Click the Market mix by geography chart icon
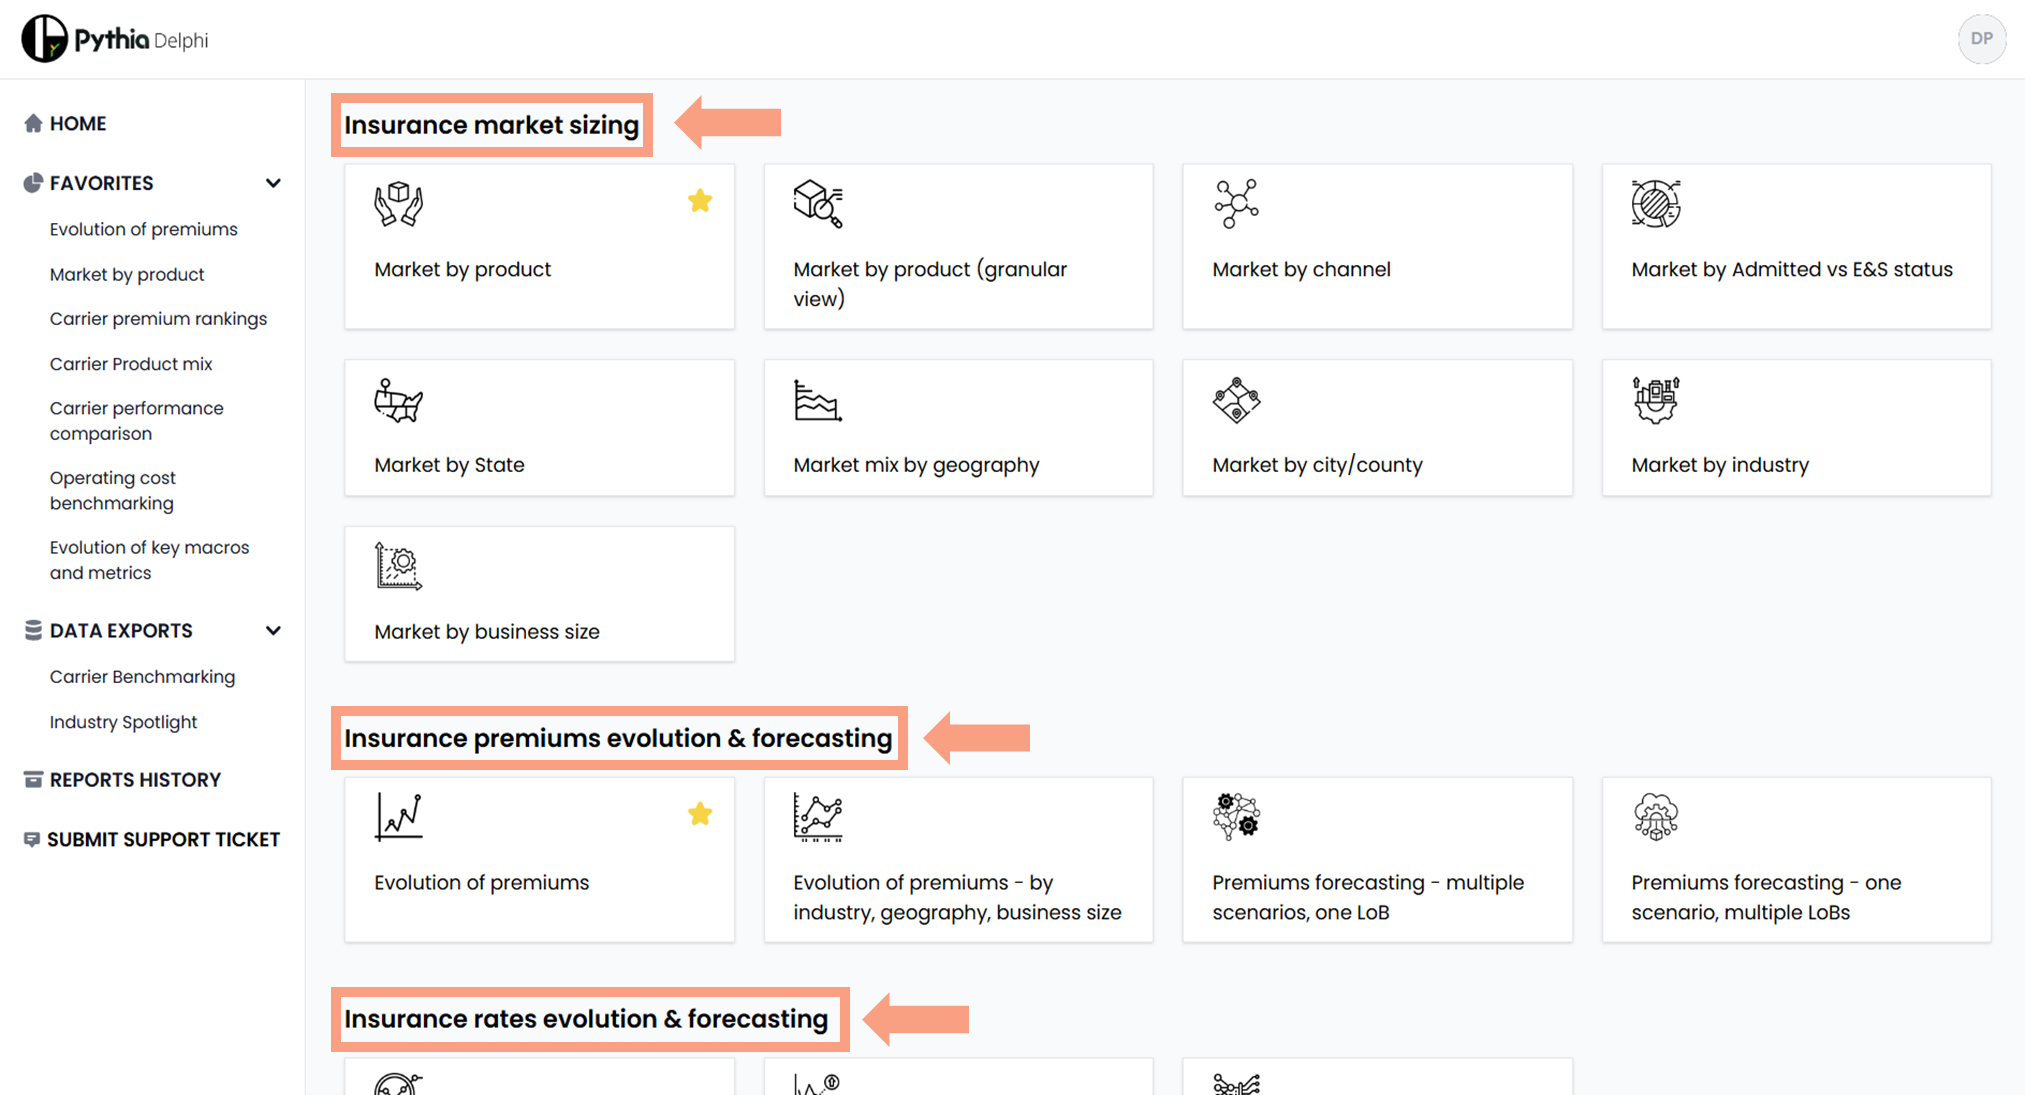Image resolution: width=2025 pixels, height=1095 pixels. click(818, 400)
